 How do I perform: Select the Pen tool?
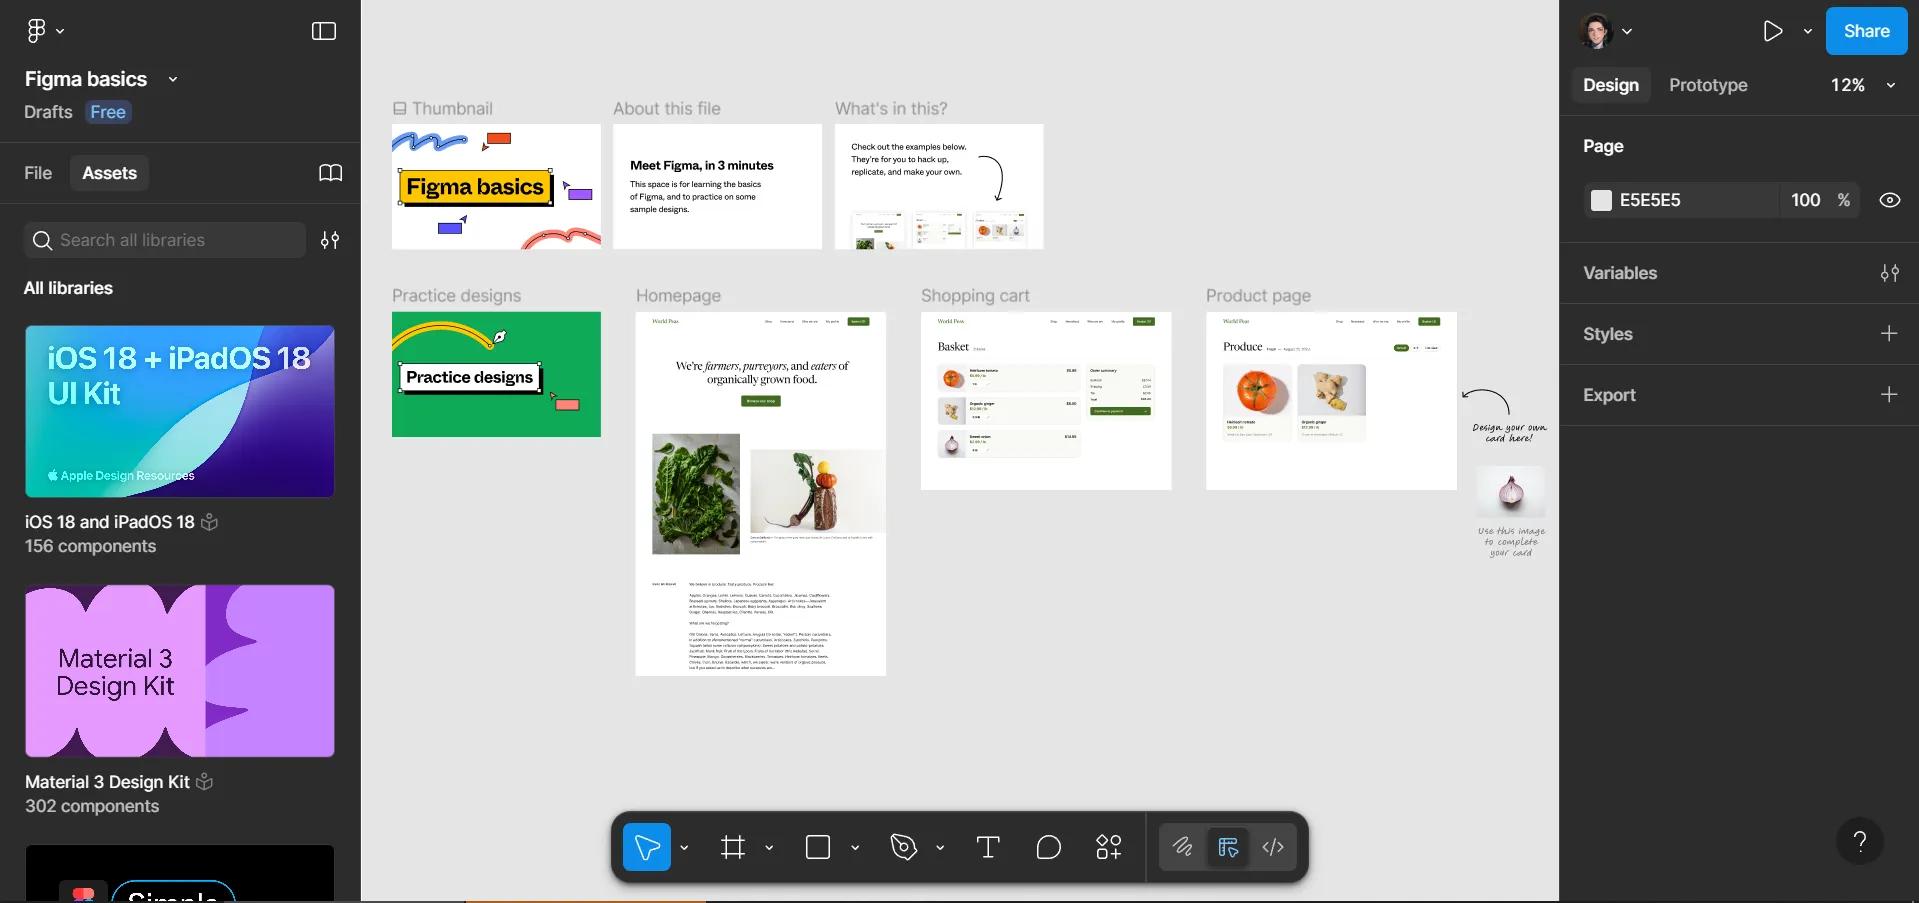coord(904,847)
